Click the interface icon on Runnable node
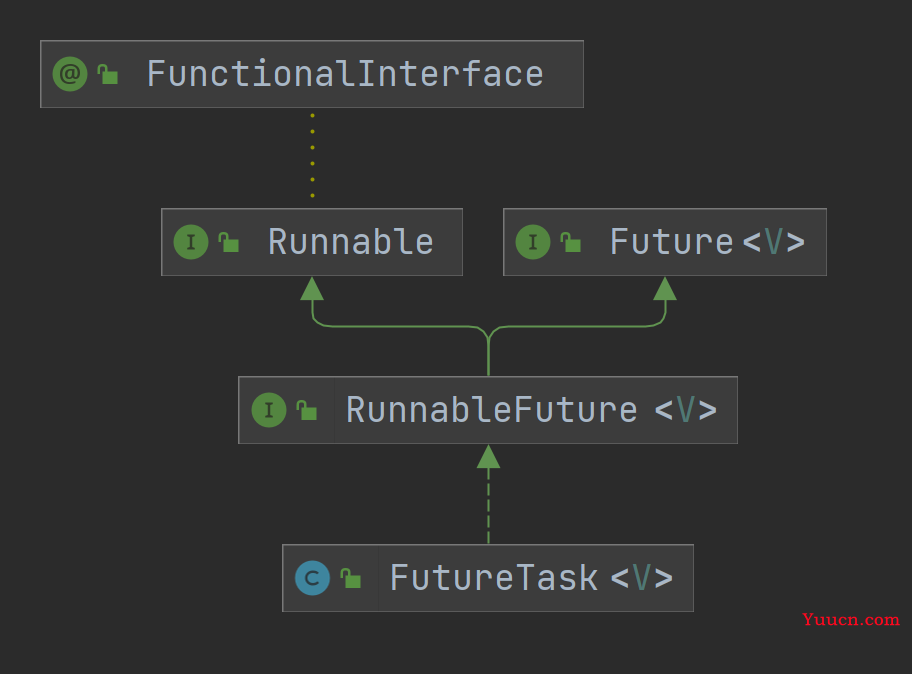 point(191,242)
